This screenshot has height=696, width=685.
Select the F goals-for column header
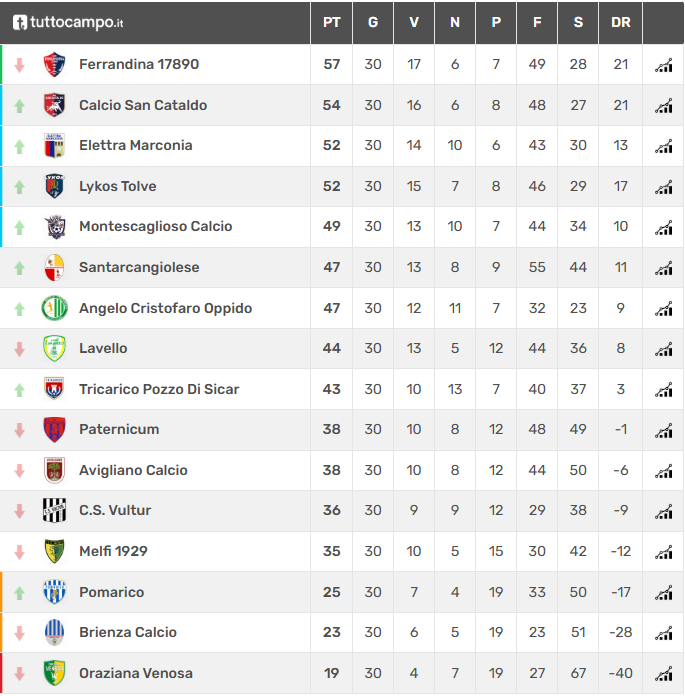[537, 22]
